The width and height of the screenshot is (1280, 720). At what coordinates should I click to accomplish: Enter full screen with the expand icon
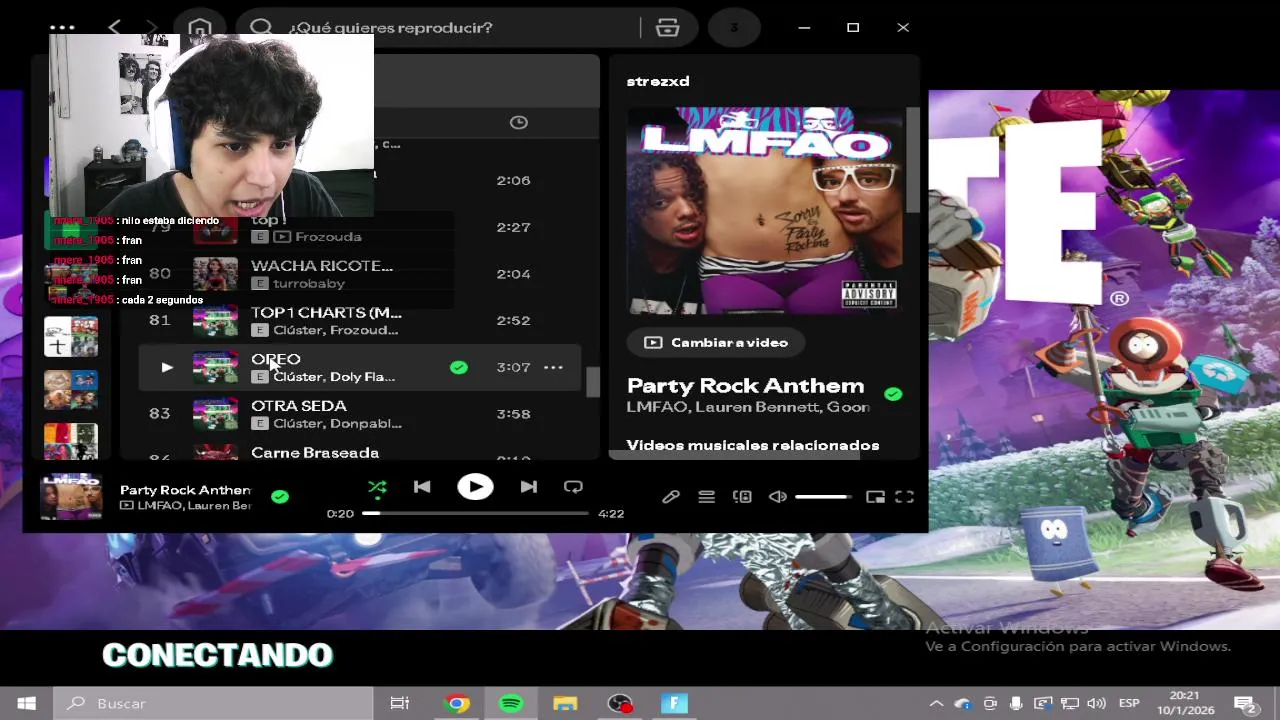904,497
